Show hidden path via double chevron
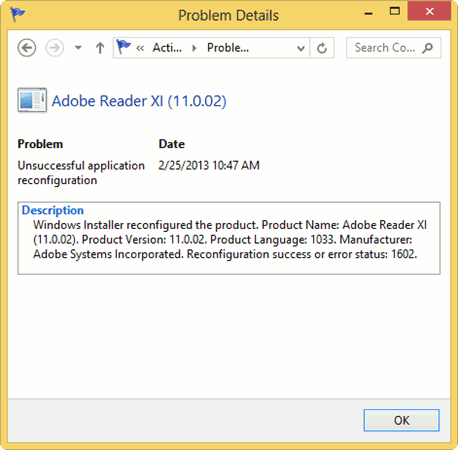Screen dimensions: 458x450 pos(140,48)
